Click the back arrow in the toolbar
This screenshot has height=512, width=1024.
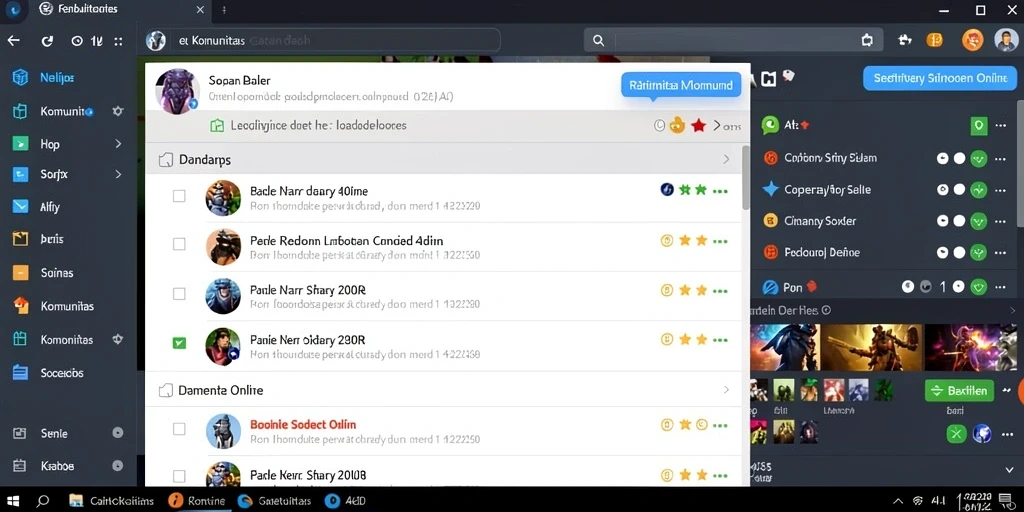(x=13, y=40)
